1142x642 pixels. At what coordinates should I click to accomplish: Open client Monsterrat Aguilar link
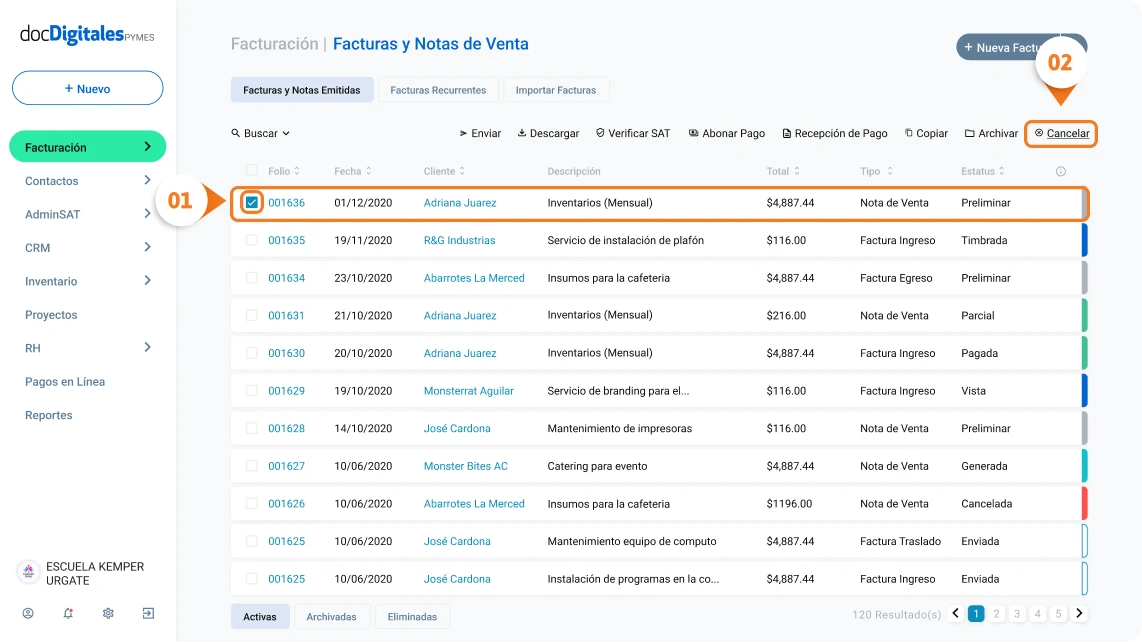pos(468,391)
